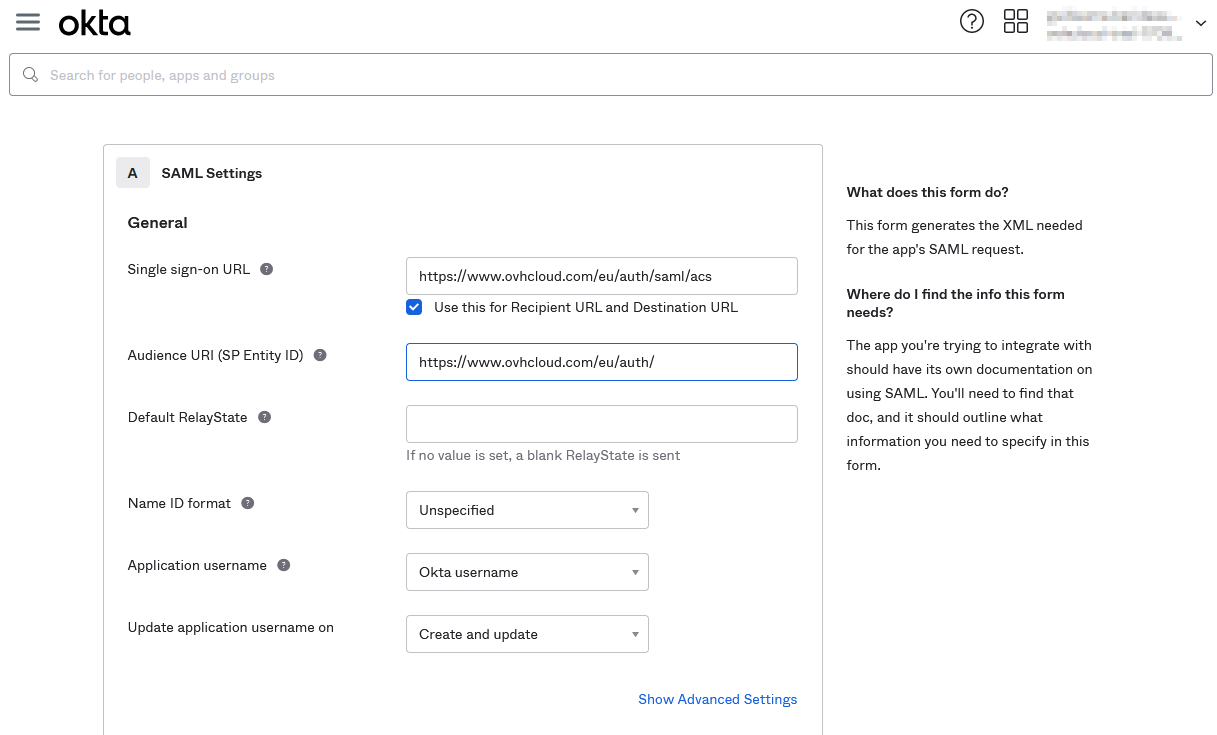Open the Name ID format dropdown

tap(527, 510)
